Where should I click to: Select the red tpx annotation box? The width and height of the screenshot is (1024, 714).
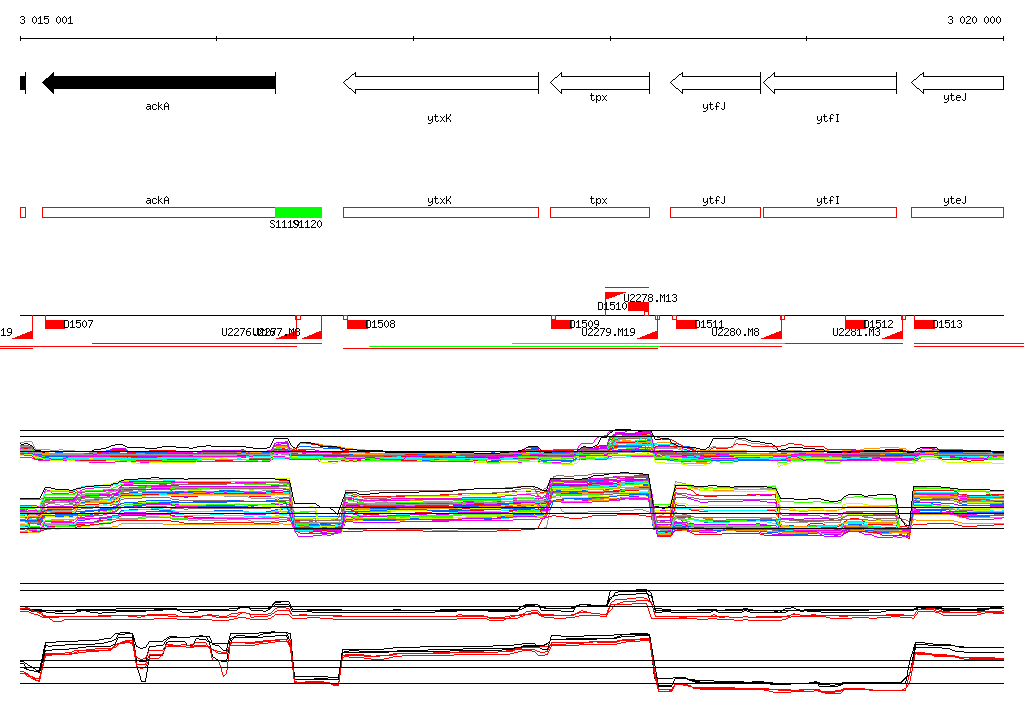[600, 212]
